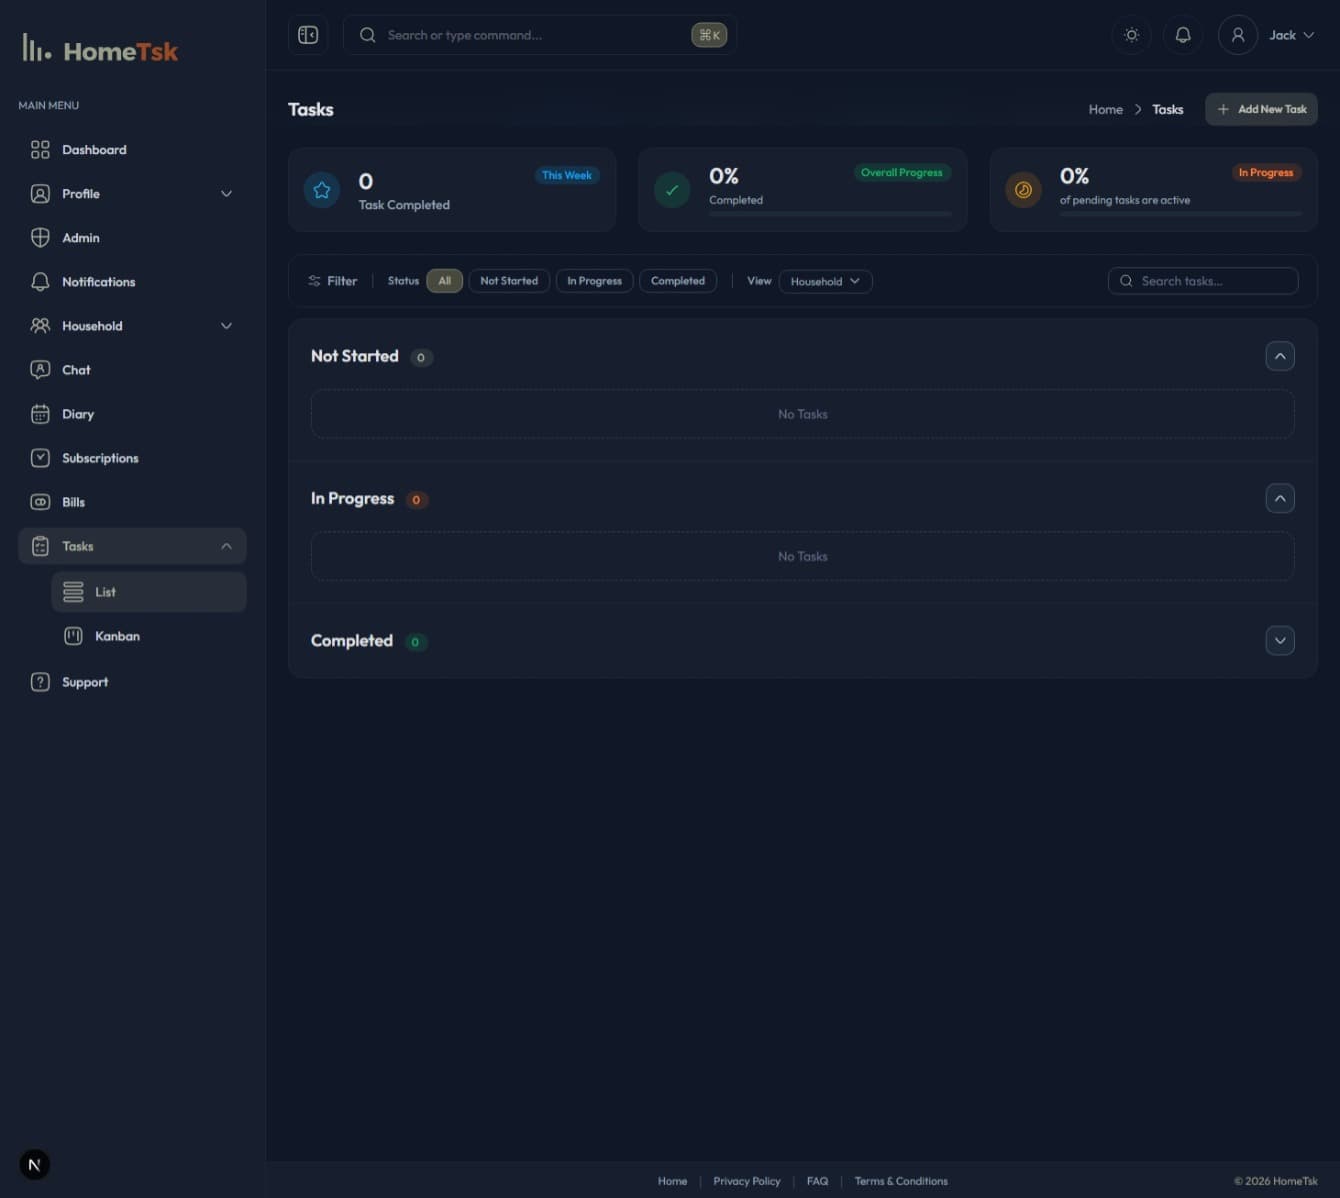Toggle the sidebar collapse icon

[x=308, y=35]
